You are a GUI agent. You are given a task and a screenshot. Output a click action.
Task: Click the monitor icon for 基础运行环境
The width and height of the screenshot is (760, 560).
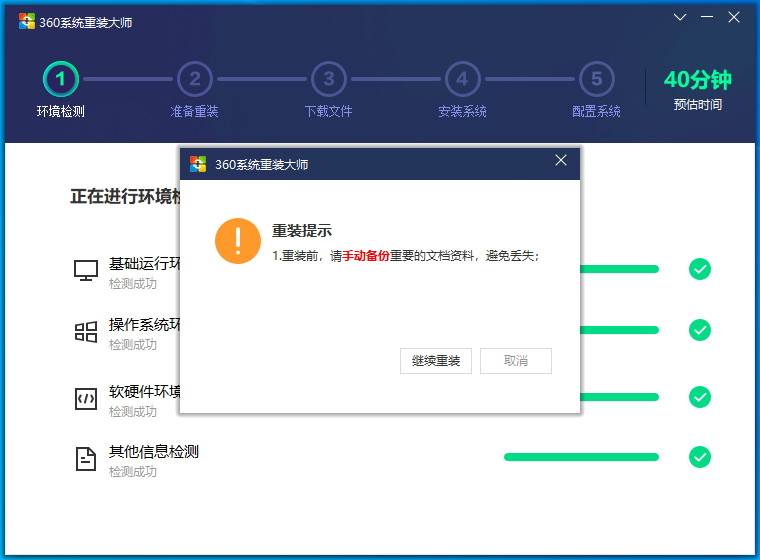86,270
